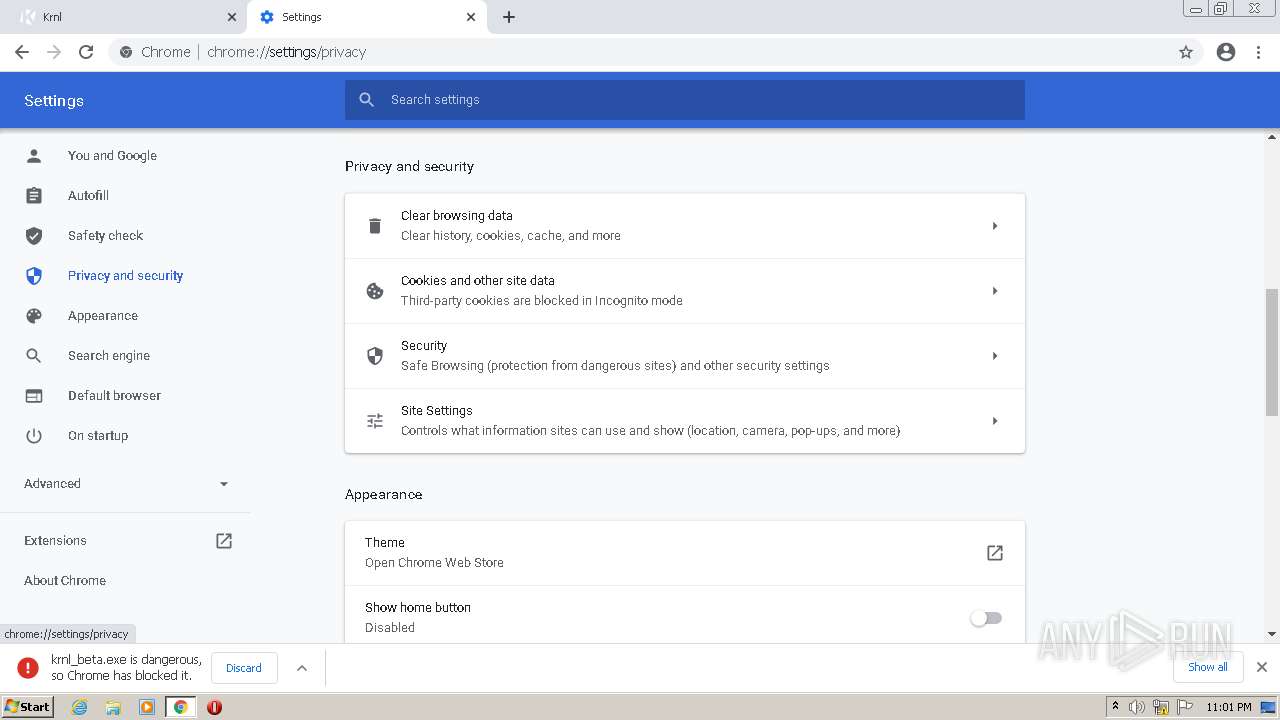This screenshot has height=720, width=1280.
Task: Show hidden system tray icons arrow
Action: 1115,706
